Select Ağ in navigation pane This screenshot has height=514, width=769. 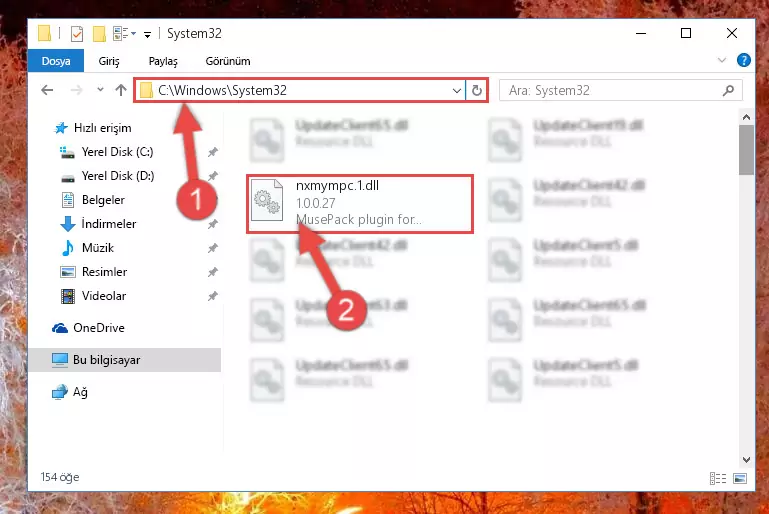(x=80, y=392)
